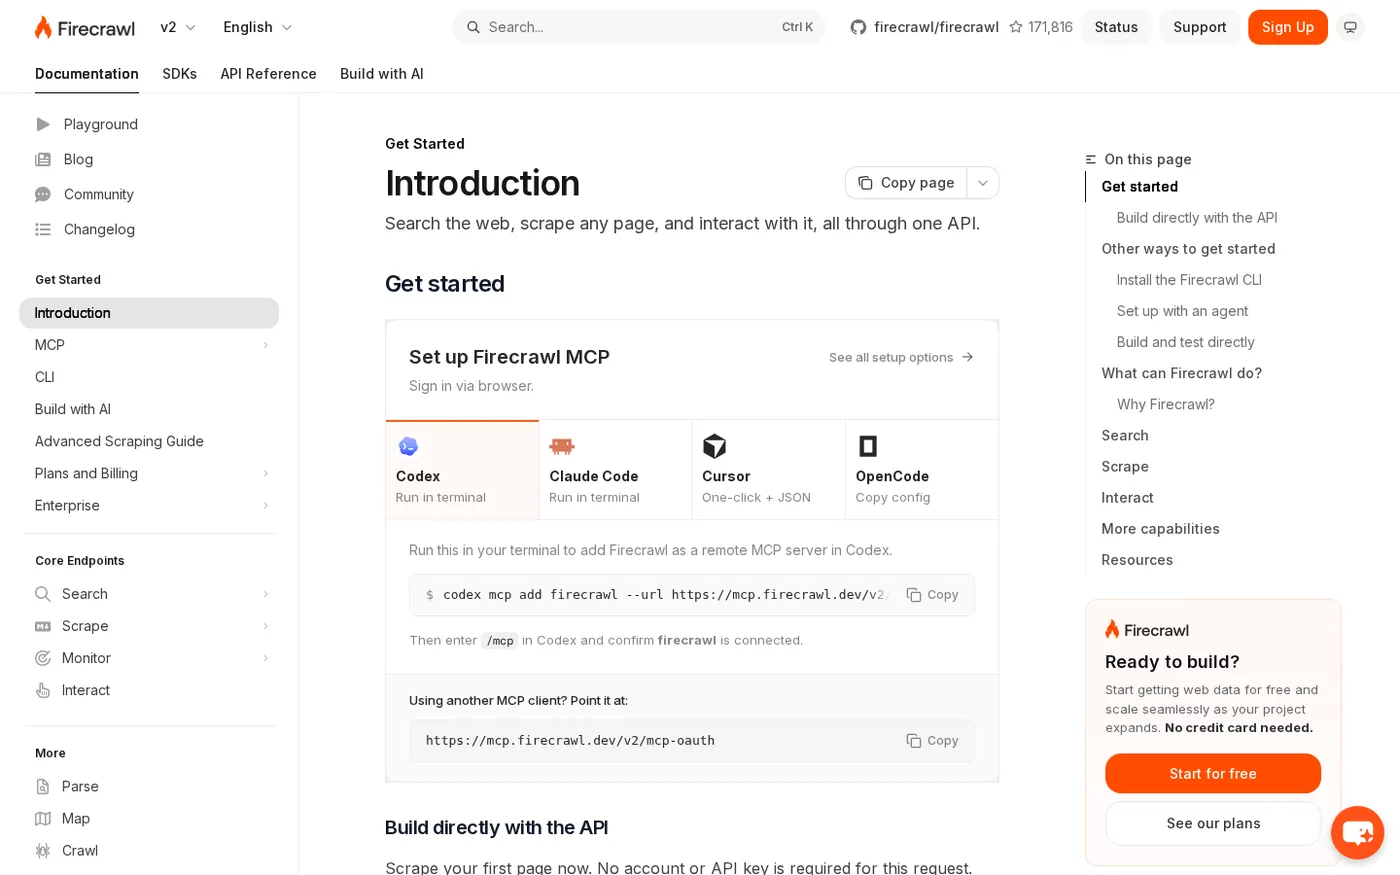The width and height of the screenshot is (1400, 875).
Task: Click the Parse document icon
Action: 43,786
